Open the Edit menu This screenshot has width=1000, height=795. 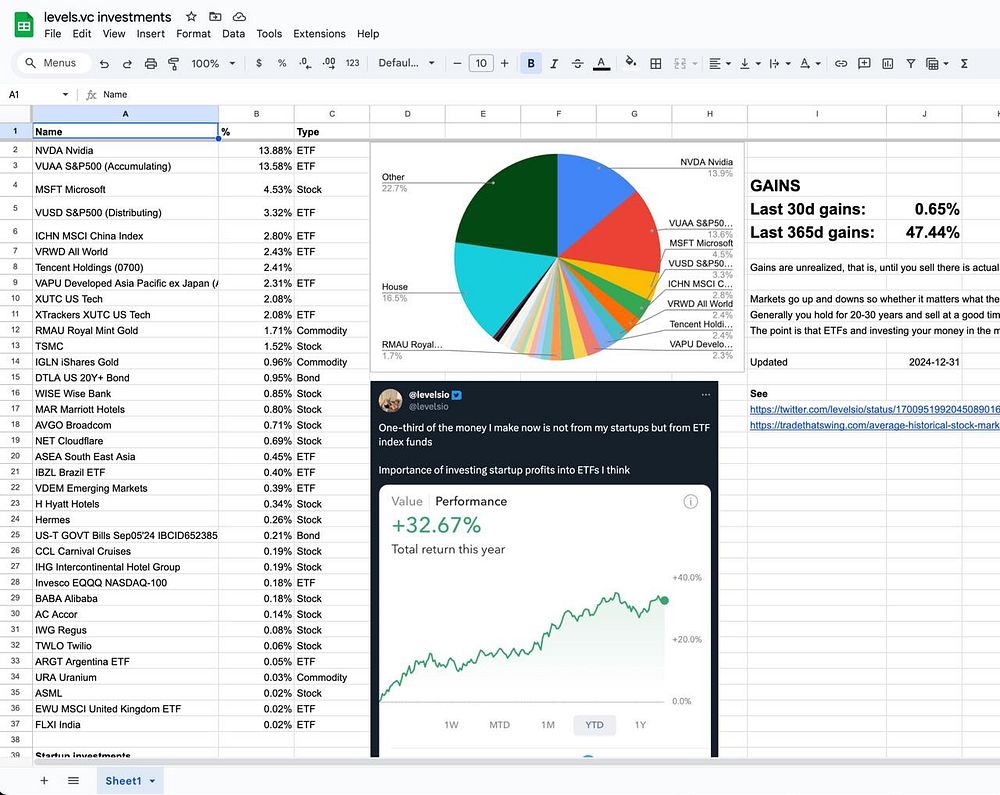(82, 34)
